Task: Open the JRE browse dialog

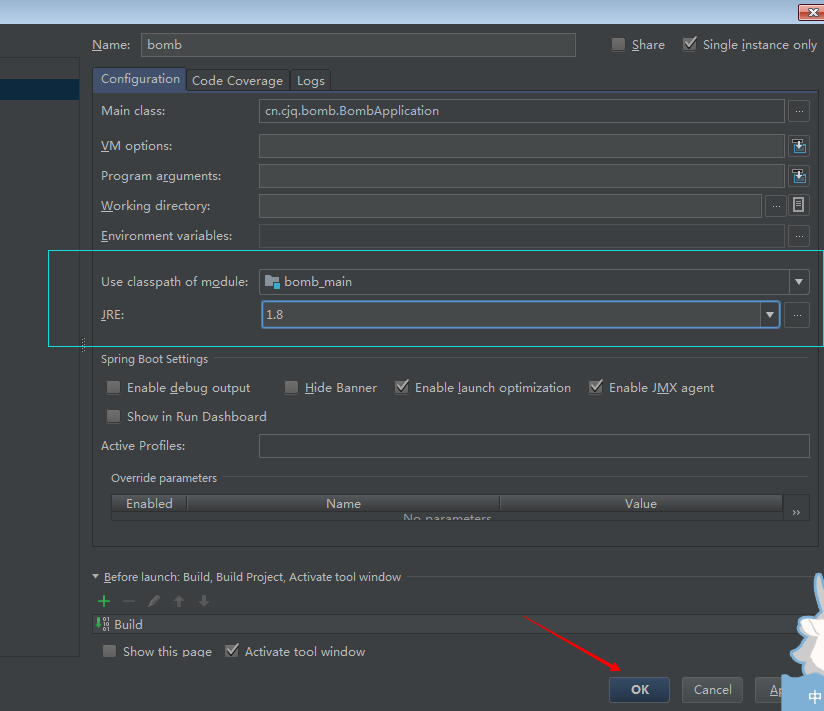Action: [x=797, y=315]
